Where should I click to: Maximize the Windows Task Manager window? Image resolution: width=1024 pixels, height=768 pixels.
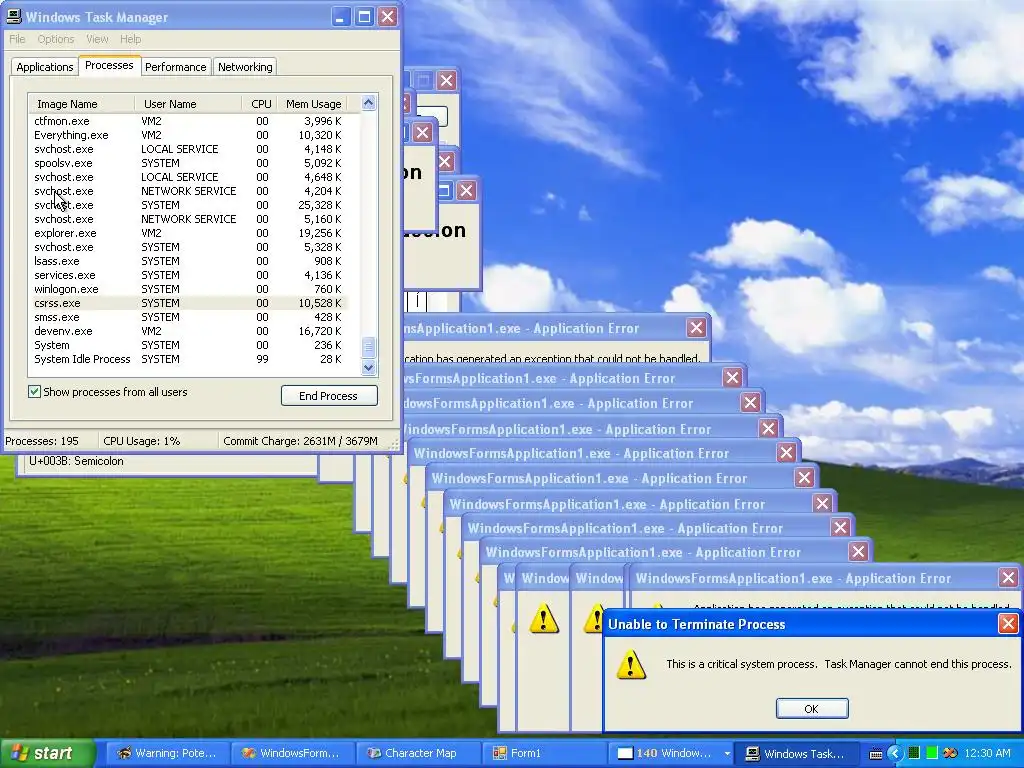click(x=364, y=16)
